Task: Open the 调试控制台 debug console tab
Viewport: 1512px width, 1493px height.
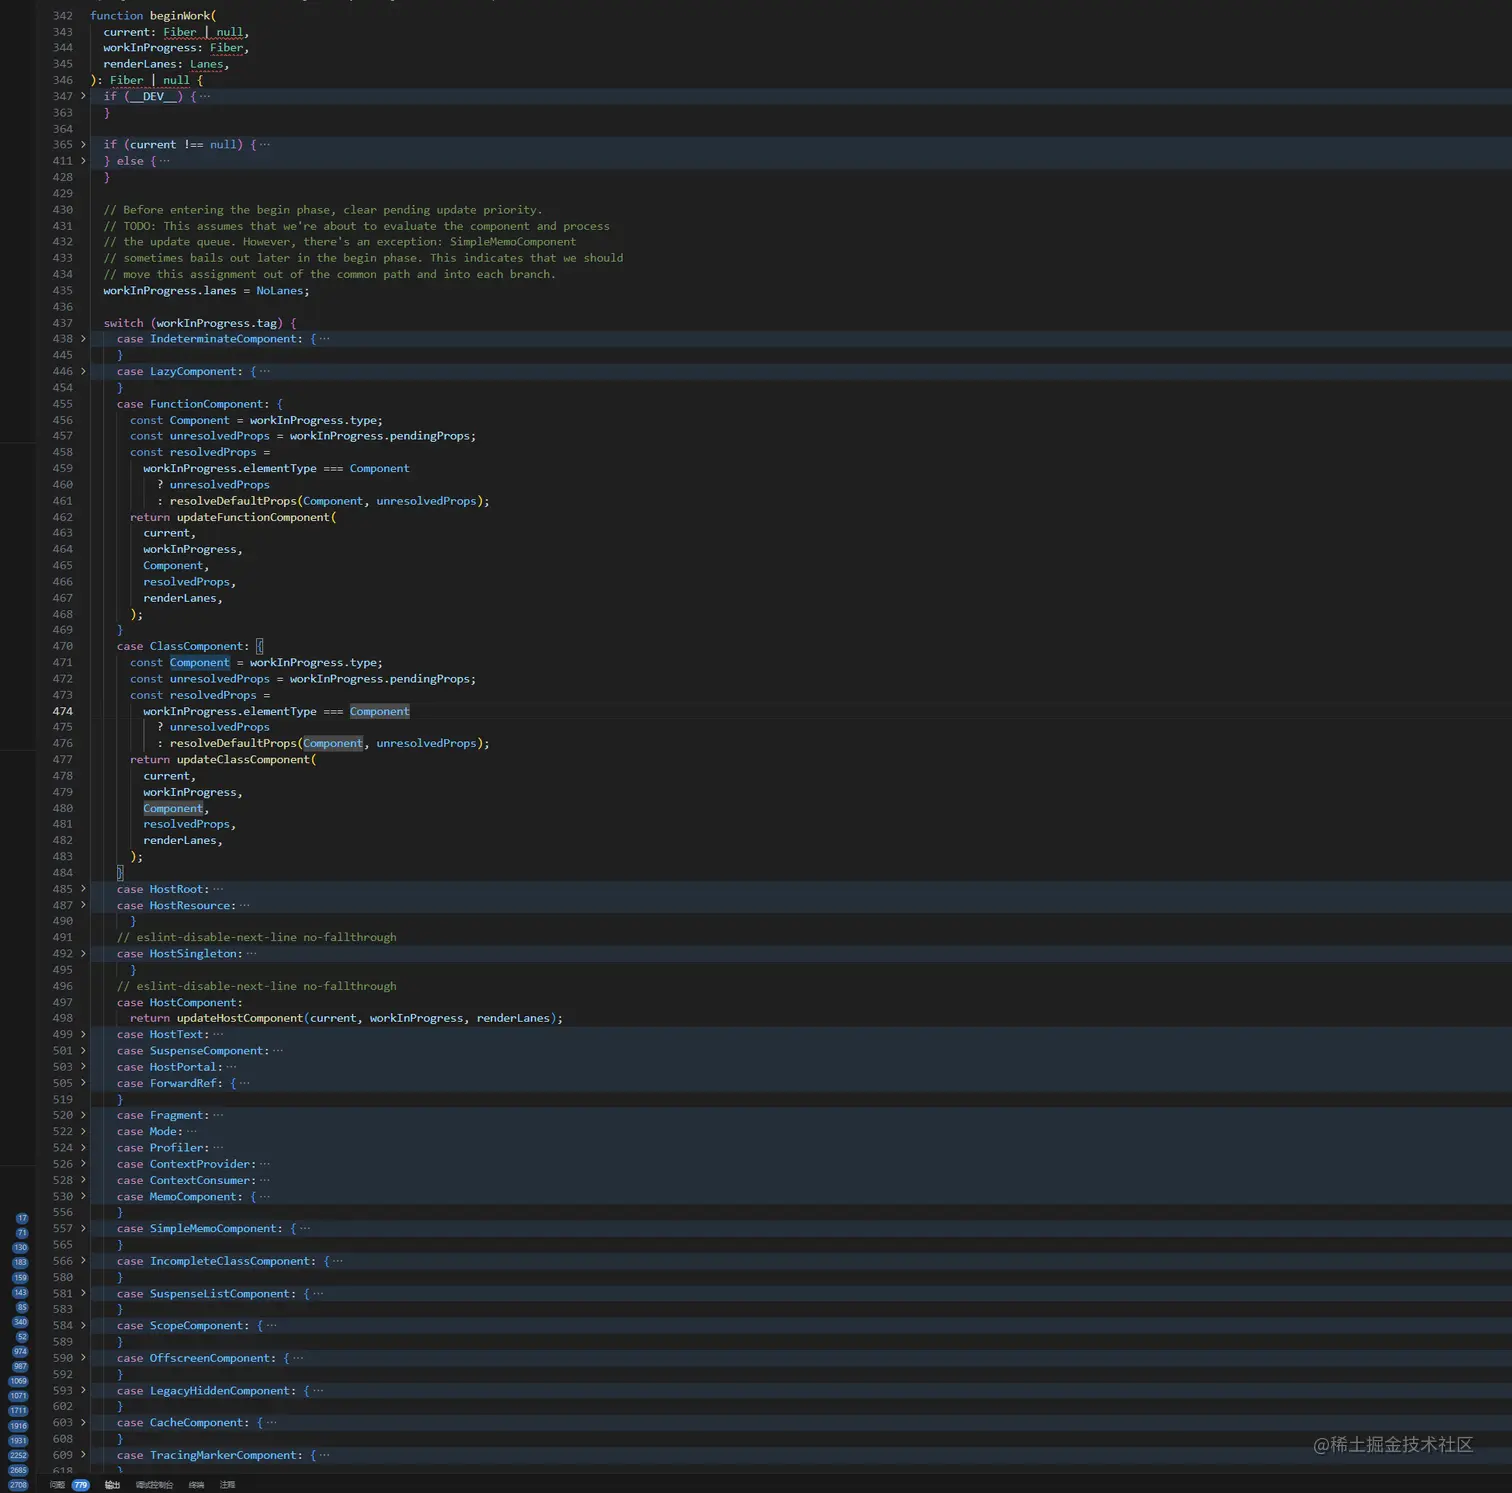Action: point(154,1485)
